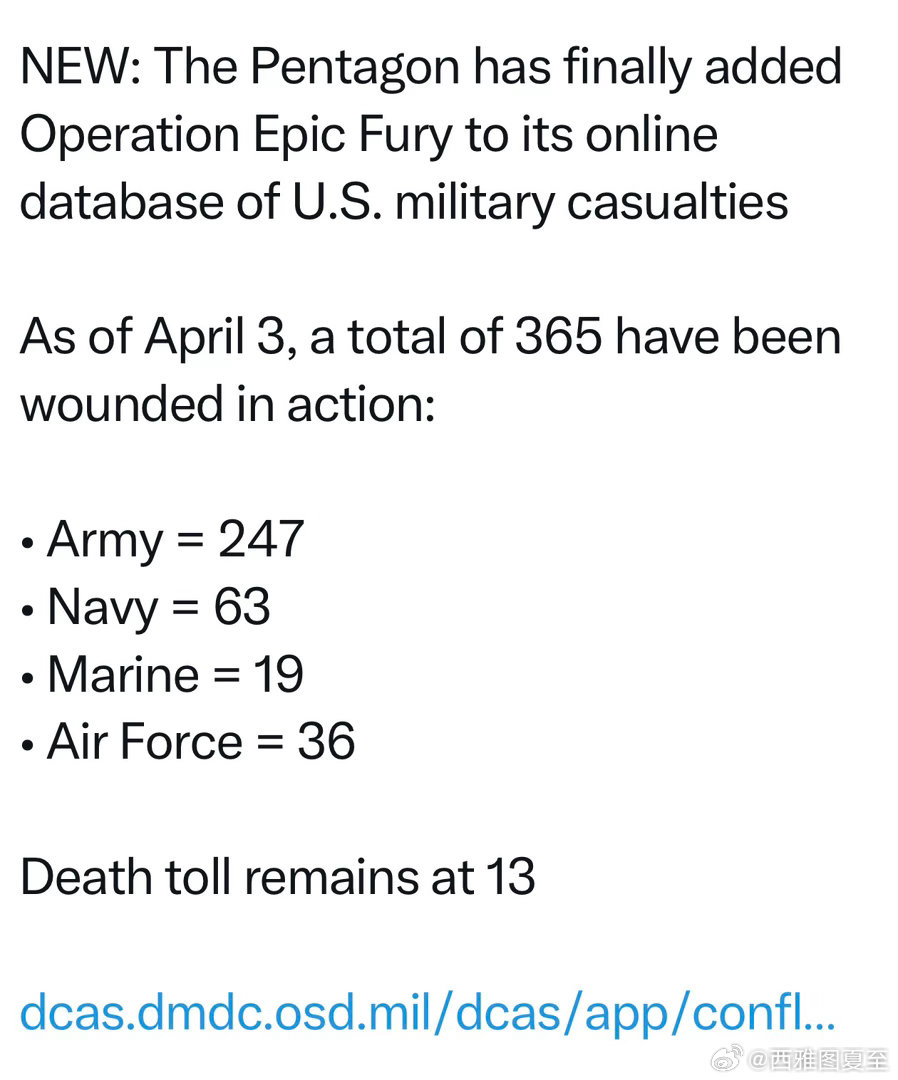This screenshot has height=1080, width=898.
Task: Click the @西雅图夏至 username watermark
Action: [817, 1057]
